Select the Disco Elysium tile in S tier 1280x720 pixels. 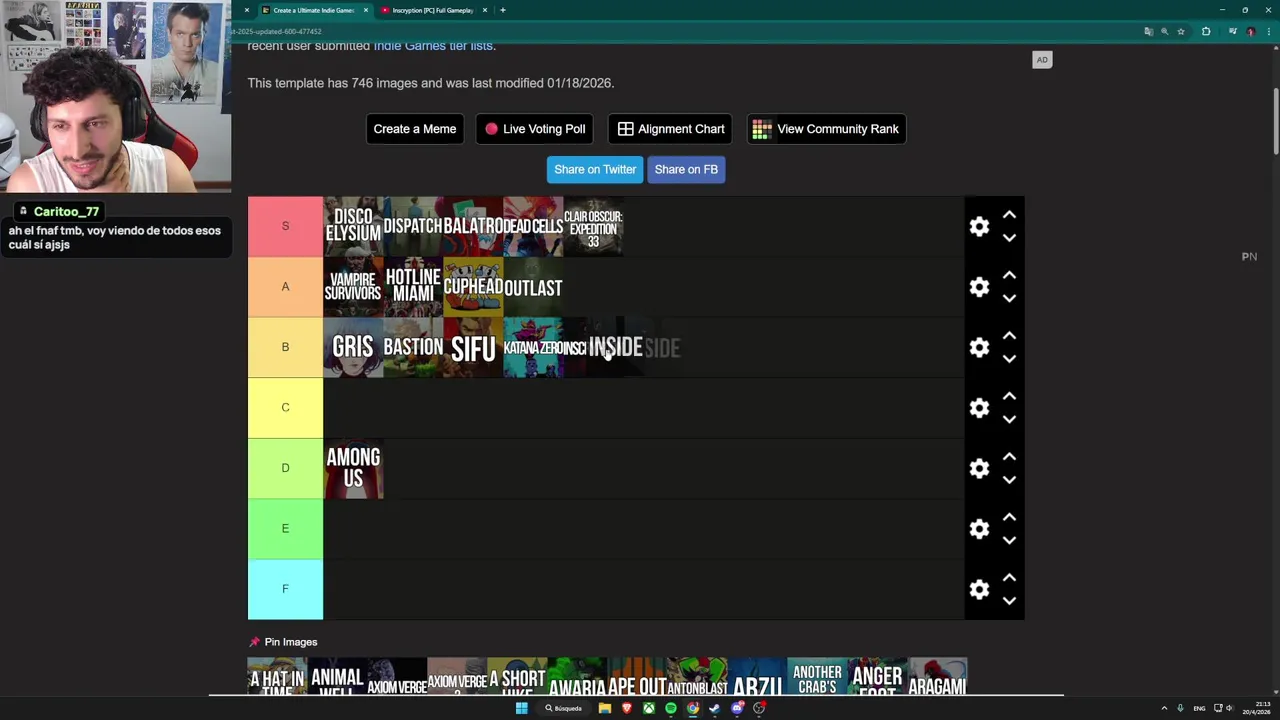point(353,226)
